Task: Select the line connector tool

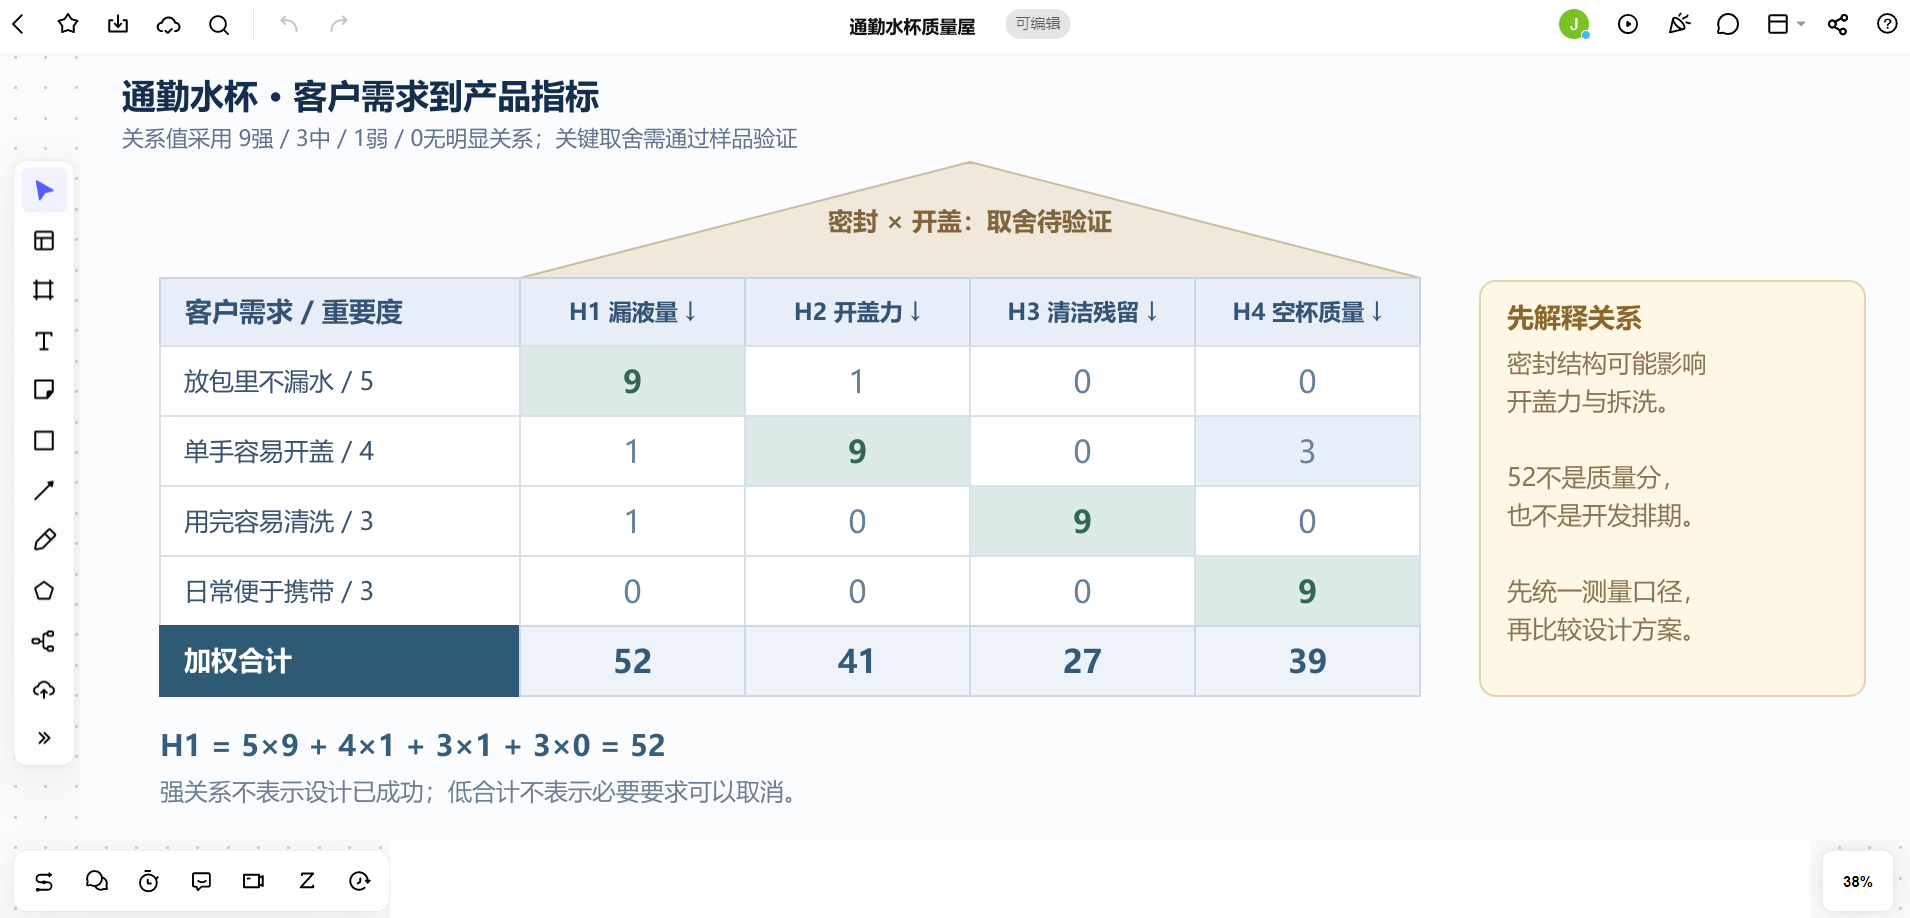Action: click(44, 490)
